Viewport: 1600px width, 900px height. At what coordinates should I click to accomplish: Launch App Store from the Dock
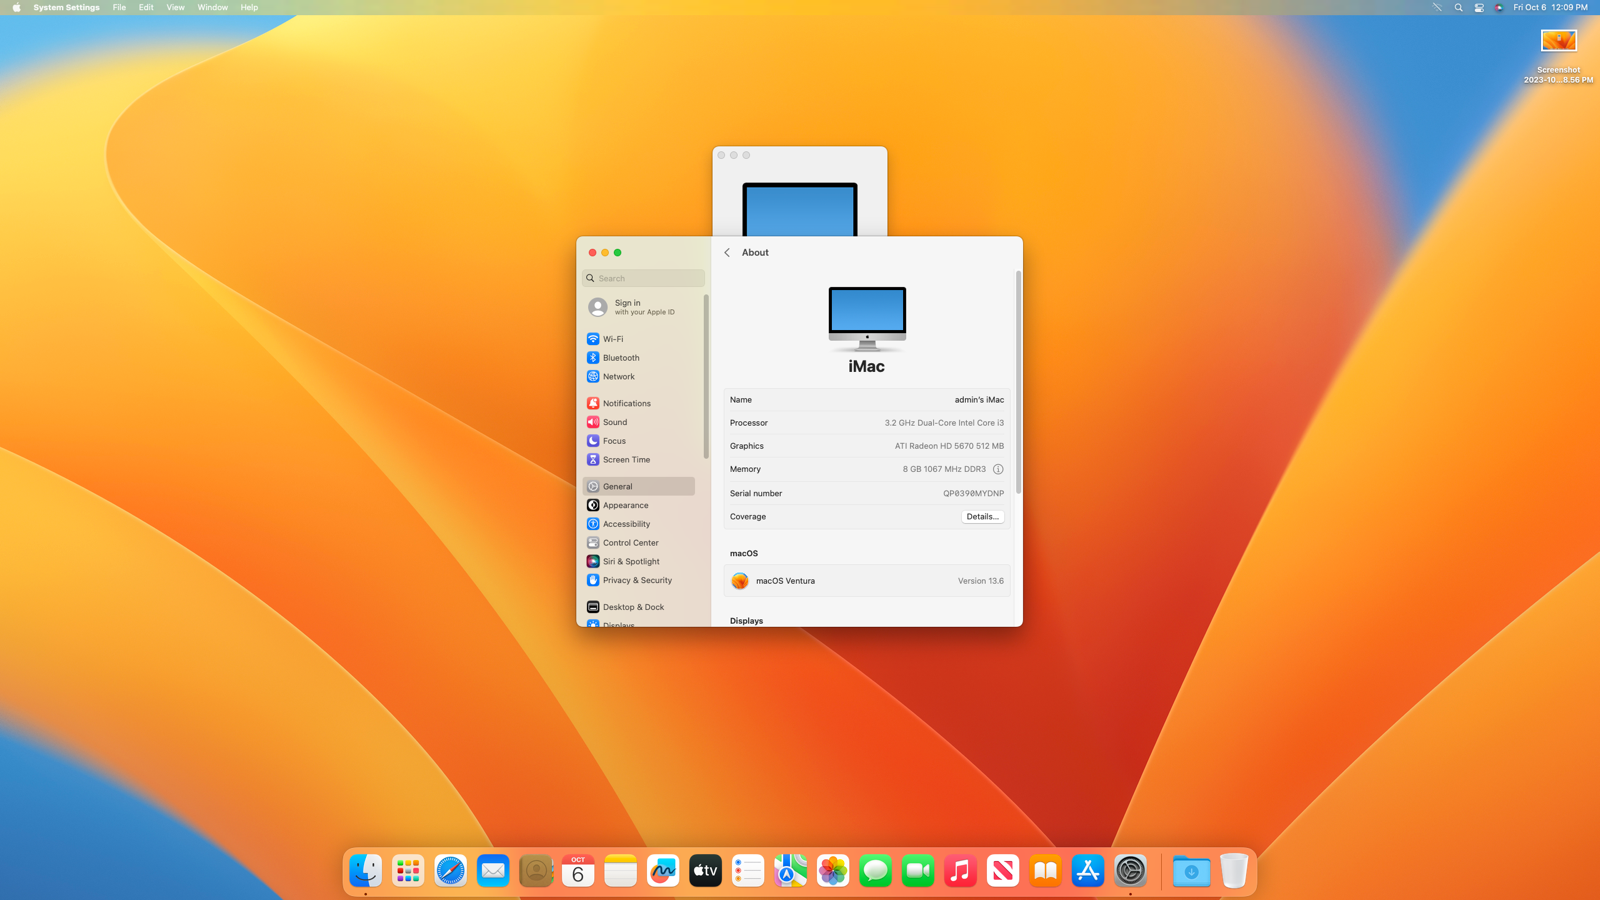click(1088, 871)
